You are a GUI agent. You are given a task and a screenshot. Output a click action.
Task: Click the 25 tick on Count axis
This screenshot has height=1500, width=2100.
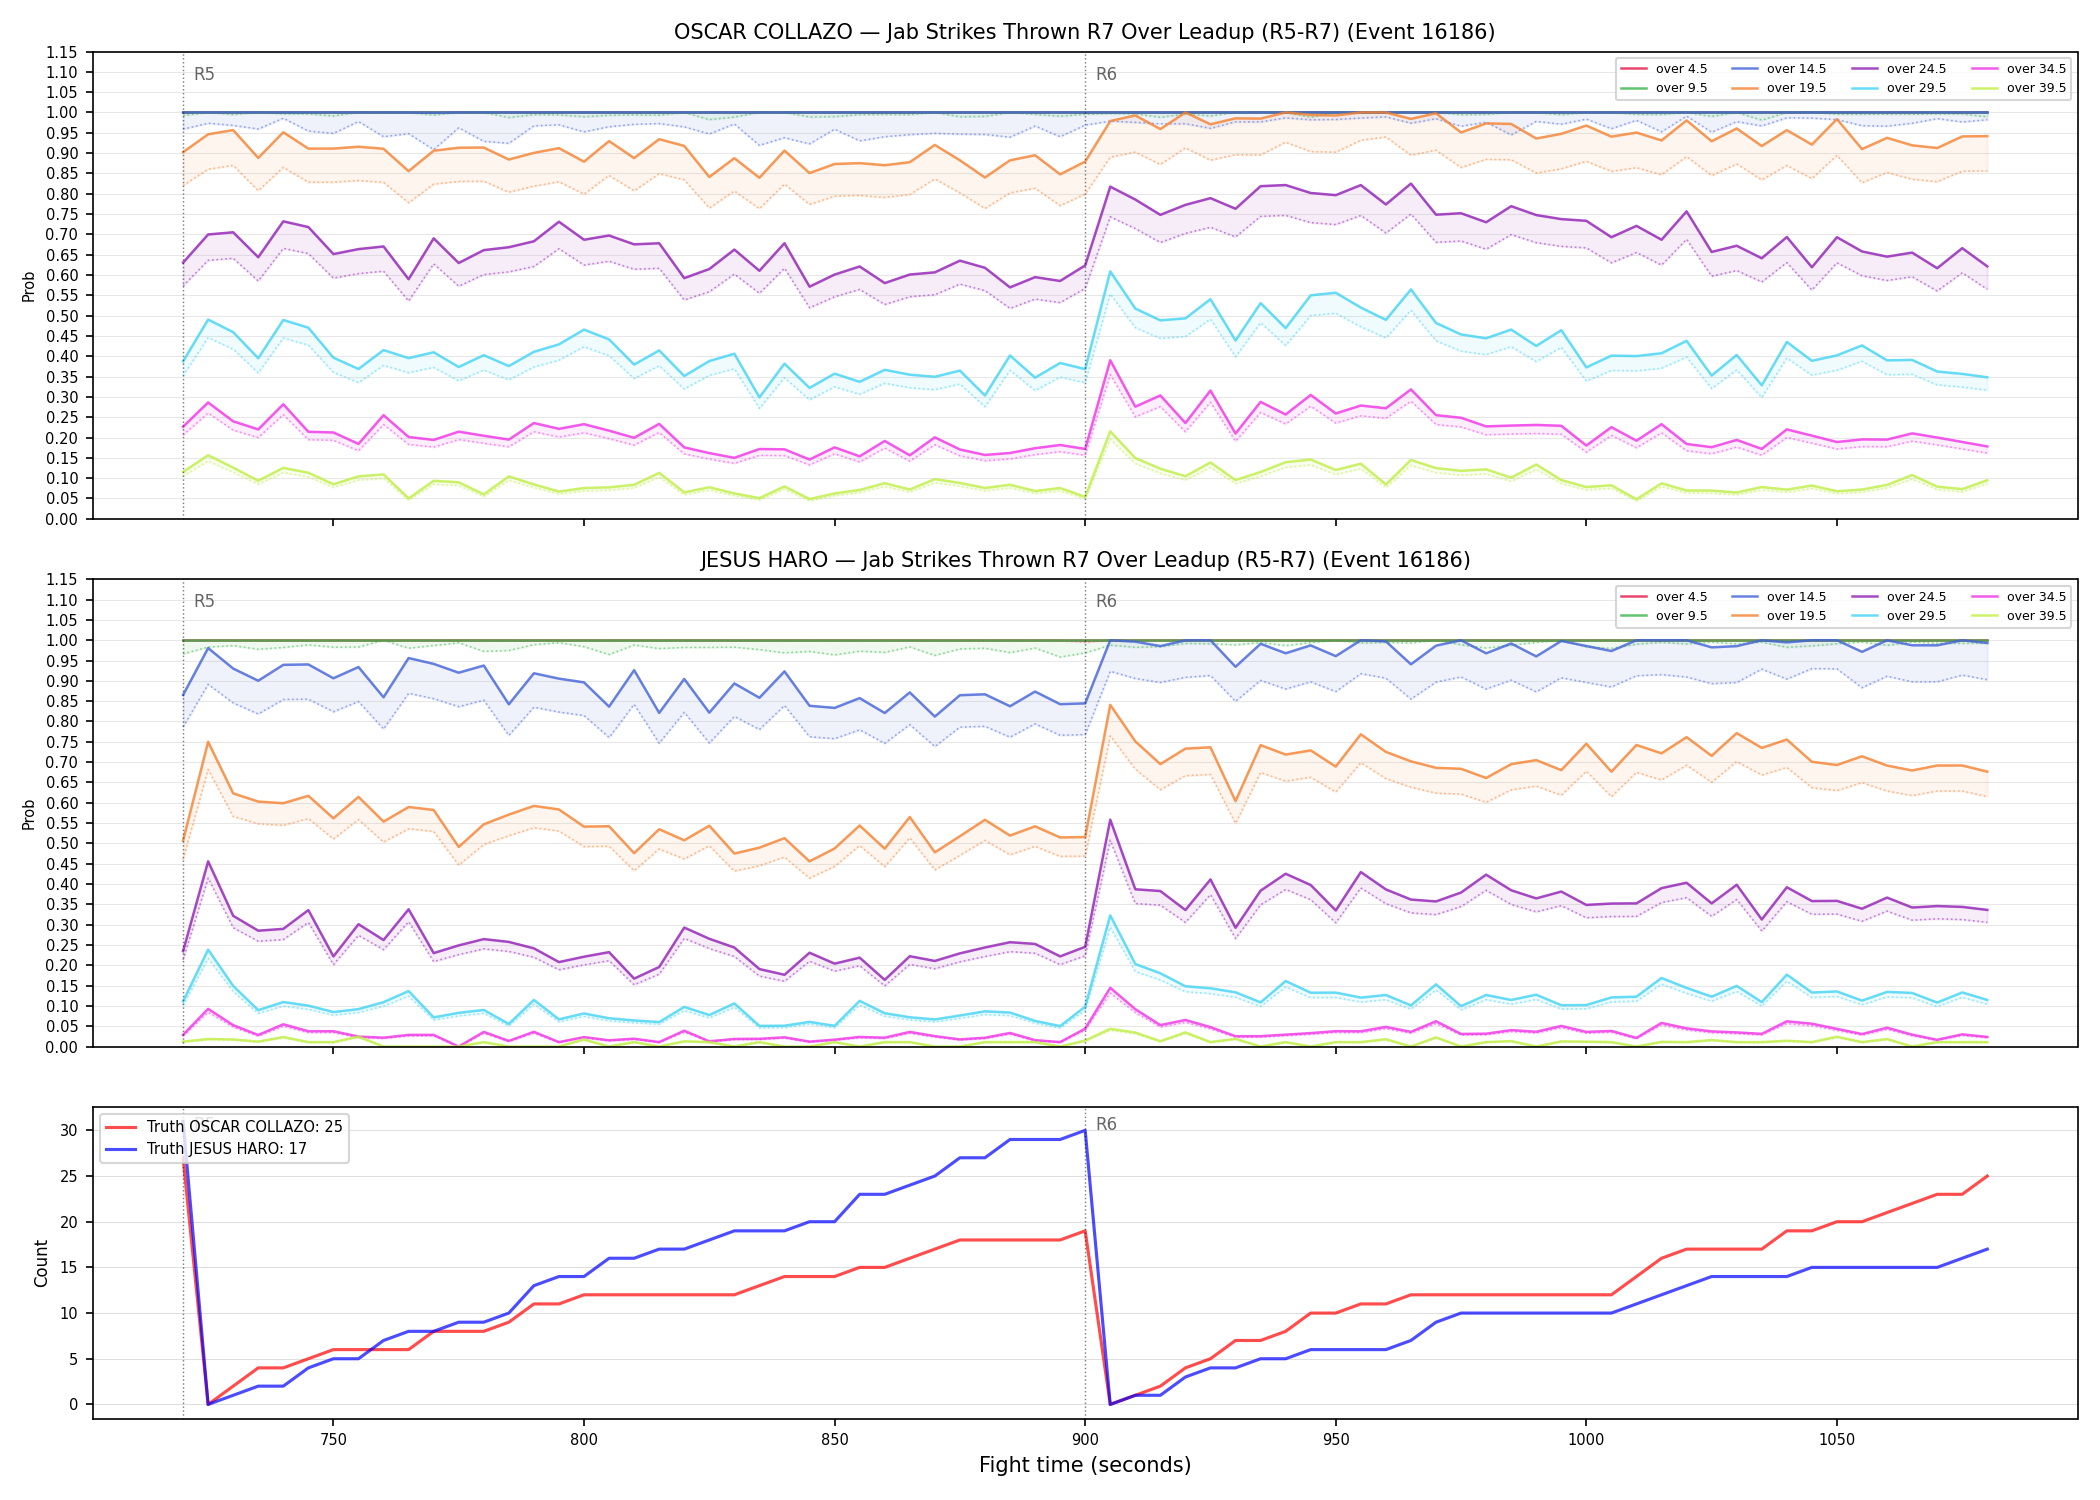pyautogui.click(x=69, y=1177)
